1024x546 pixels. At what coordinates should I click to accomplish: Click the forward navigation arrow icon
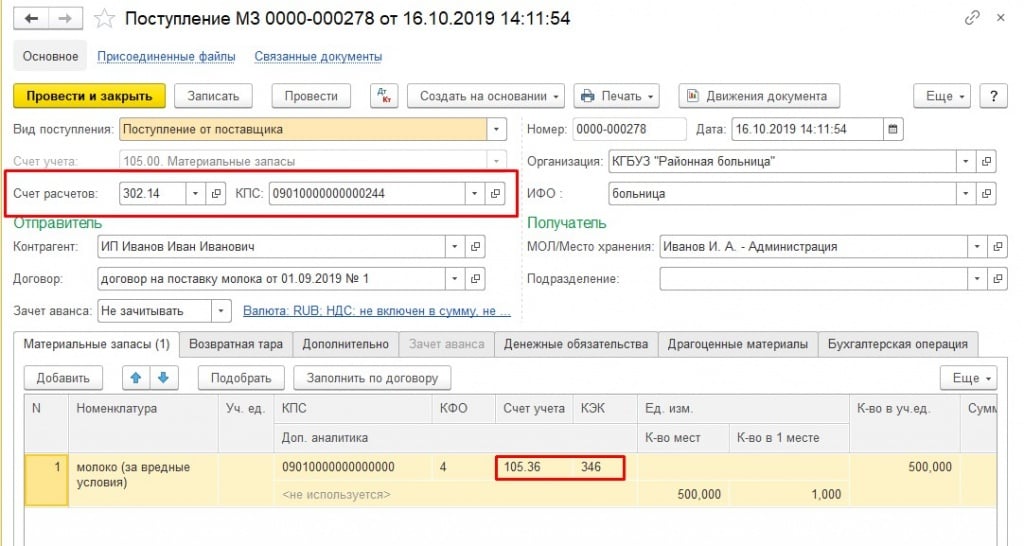pyautogui.click(x=64, y=19)
